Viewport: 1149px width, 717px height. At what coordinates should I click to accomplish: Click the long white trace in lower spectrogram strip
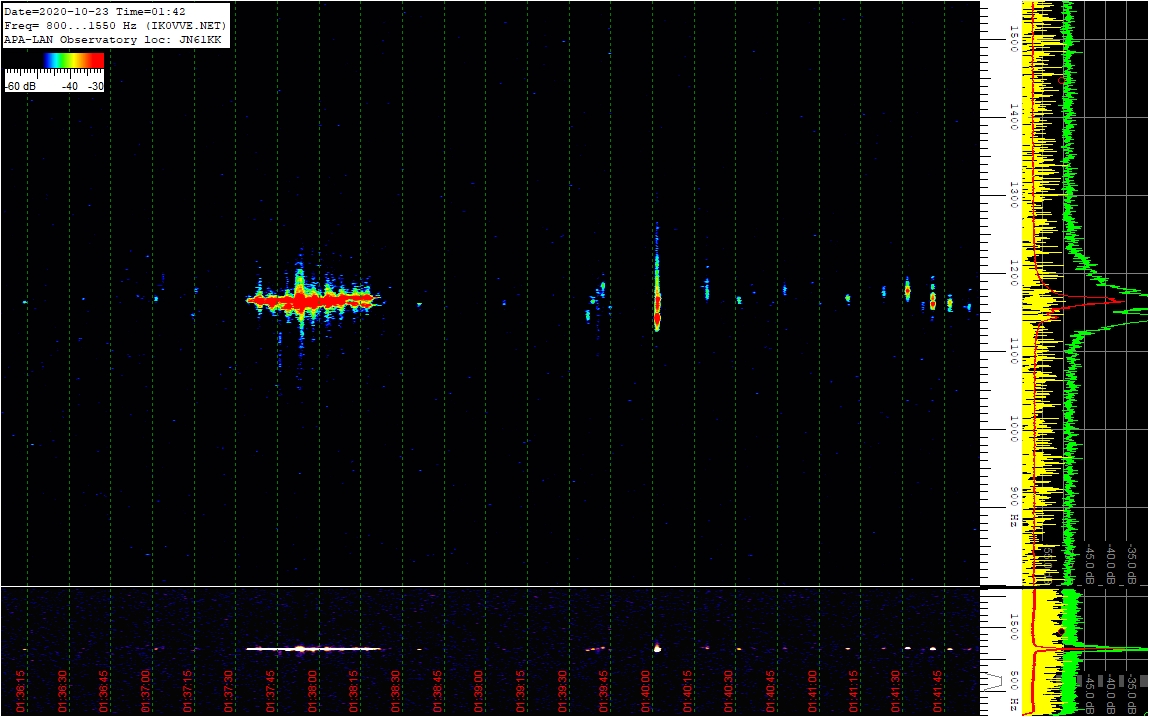coord(314,649)
